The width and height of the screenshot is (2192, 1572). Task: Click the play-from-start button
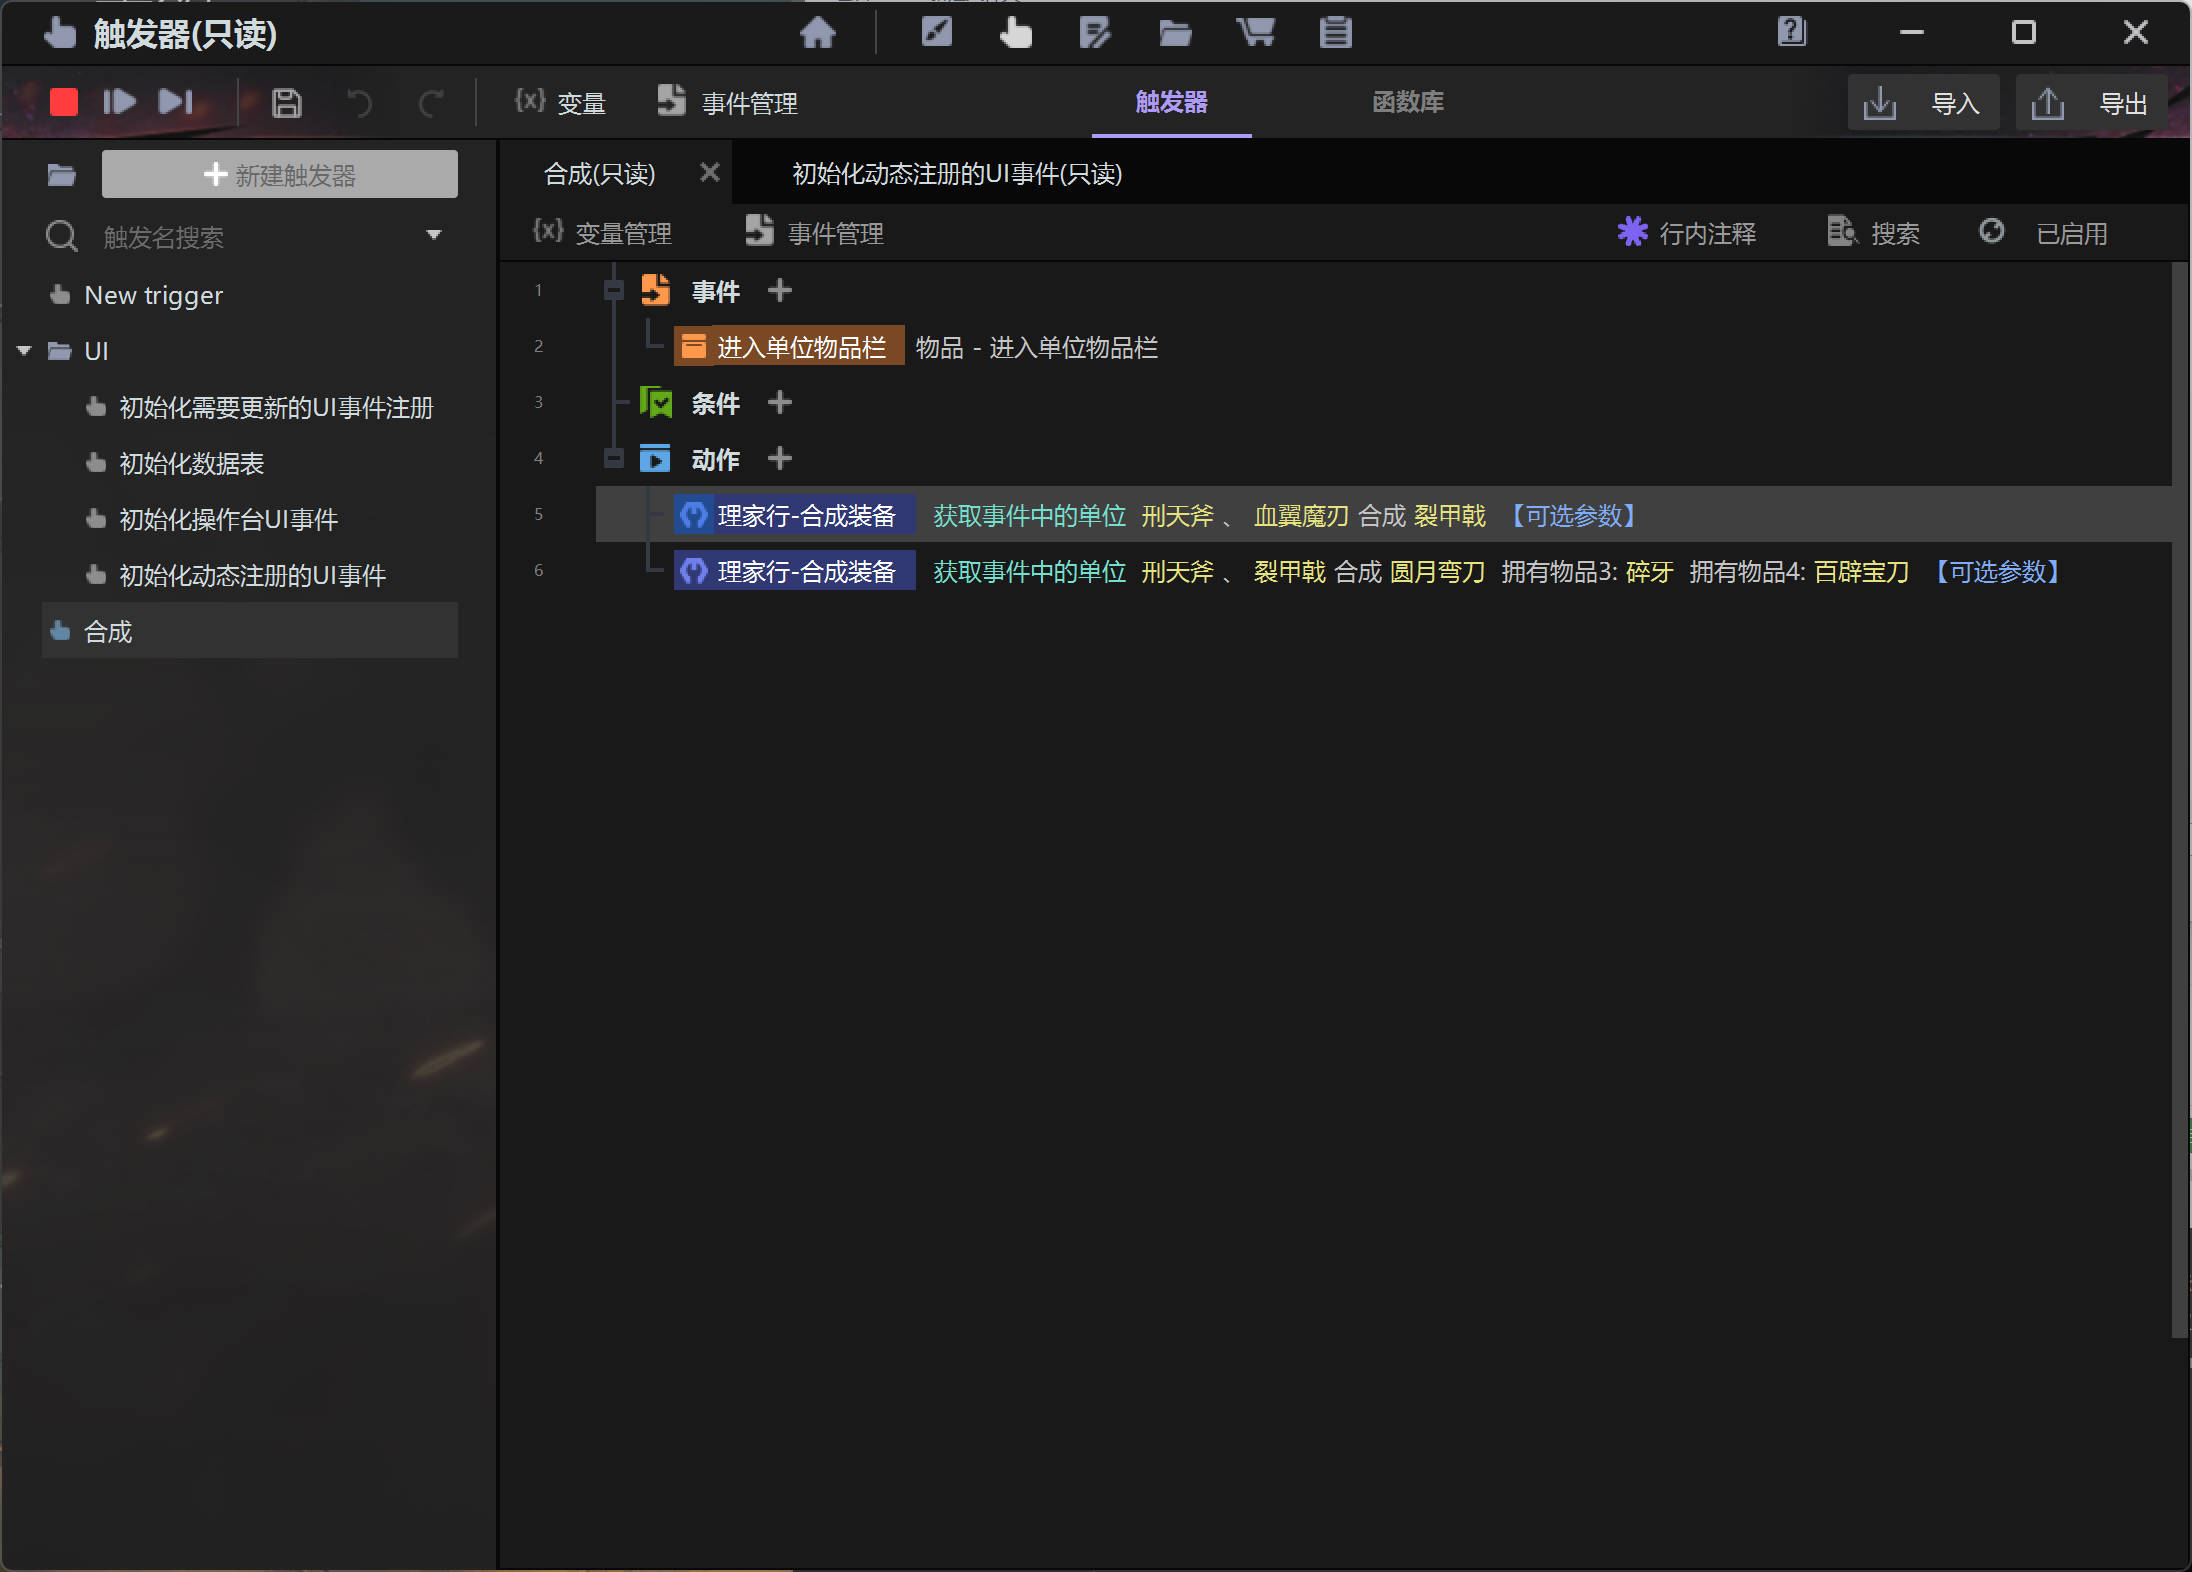pos(119,102)
